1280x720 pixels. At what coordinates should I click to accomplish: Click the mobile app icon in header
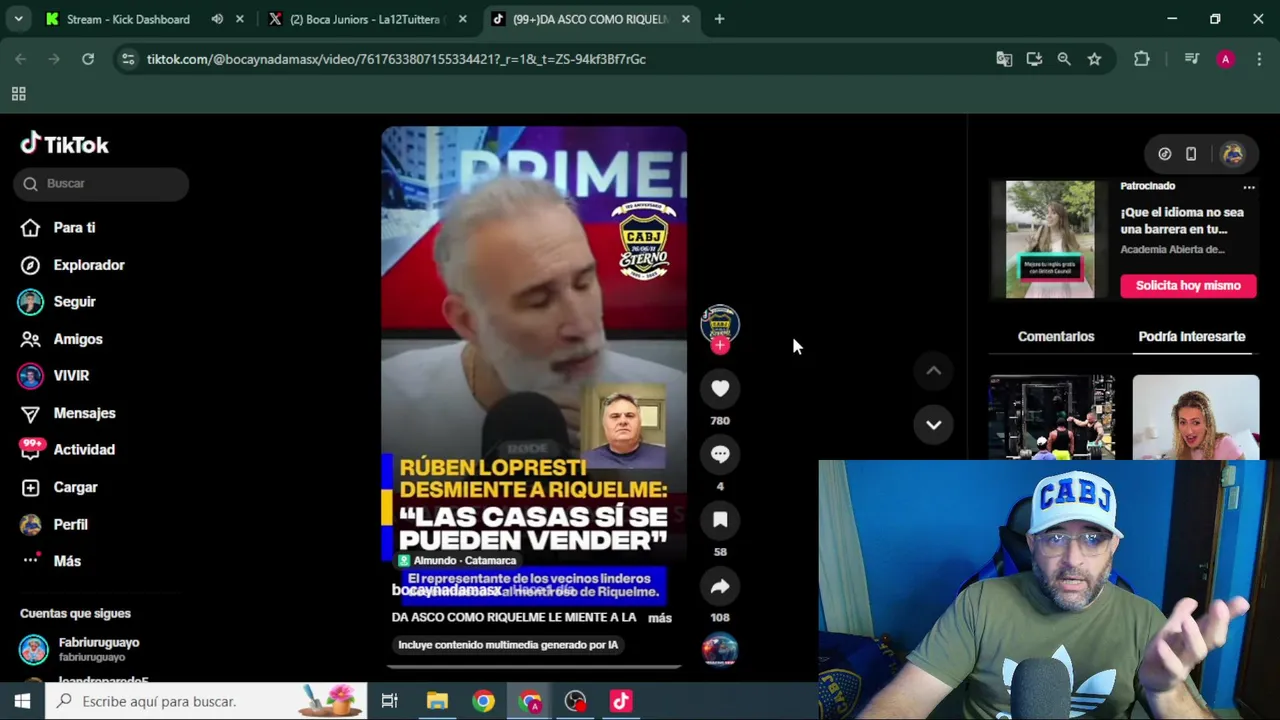[1191, 154]
